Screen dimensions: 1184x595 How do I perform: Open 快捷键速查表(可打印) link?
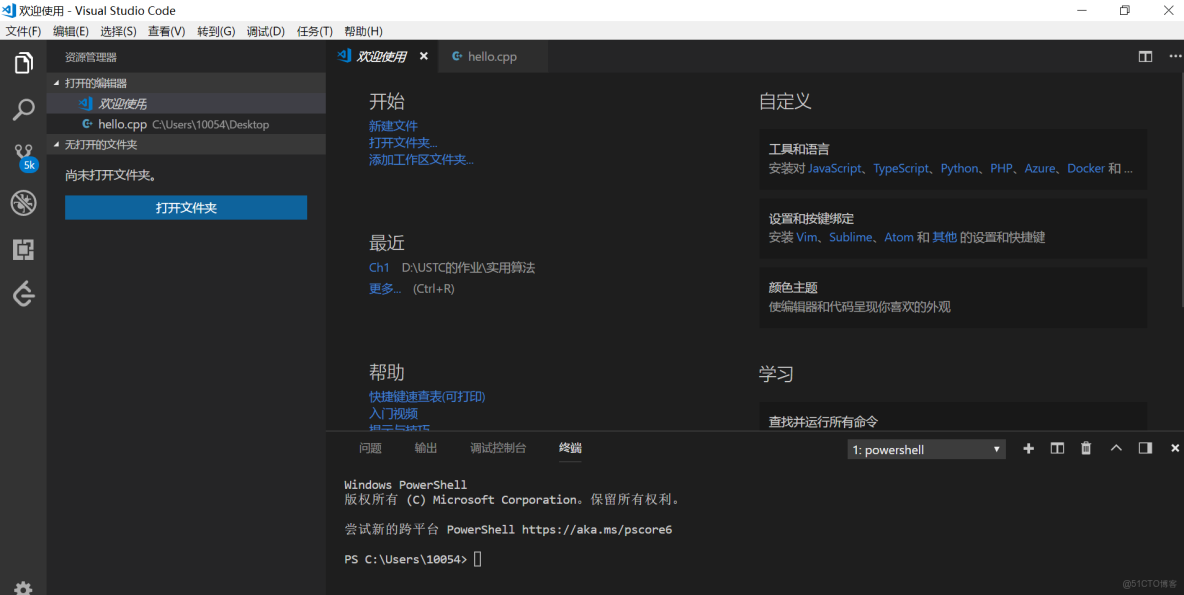point(427,396)
